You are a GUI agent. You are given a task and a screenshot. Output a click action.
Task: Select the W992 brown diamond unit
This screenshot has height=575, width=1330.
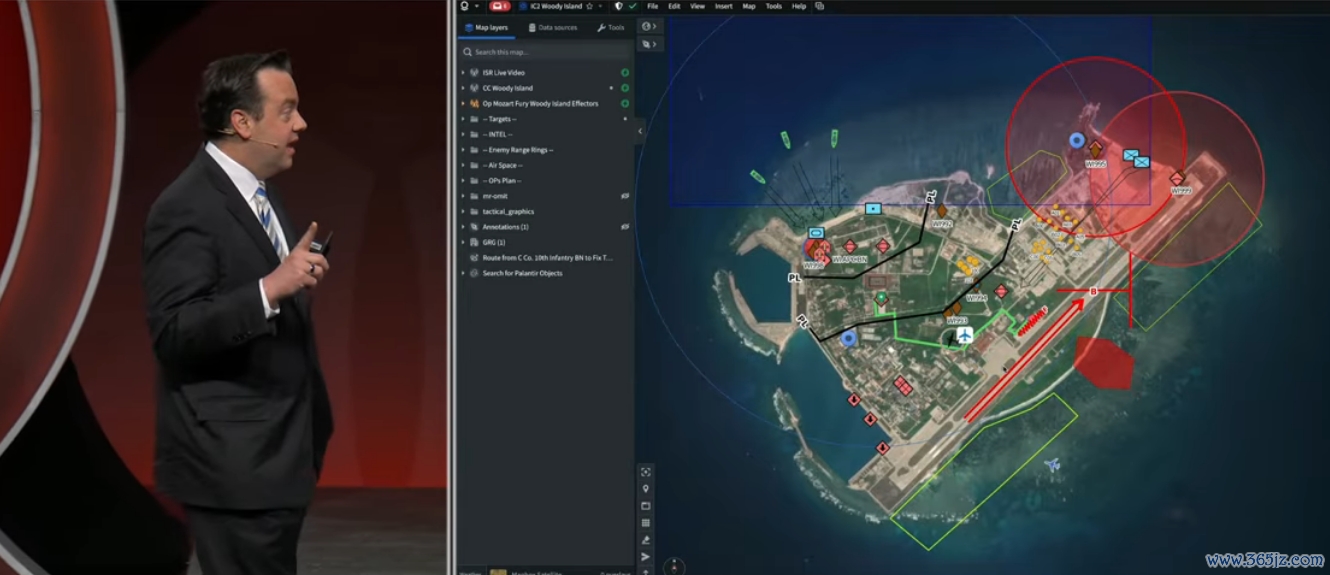pos(941,211)
